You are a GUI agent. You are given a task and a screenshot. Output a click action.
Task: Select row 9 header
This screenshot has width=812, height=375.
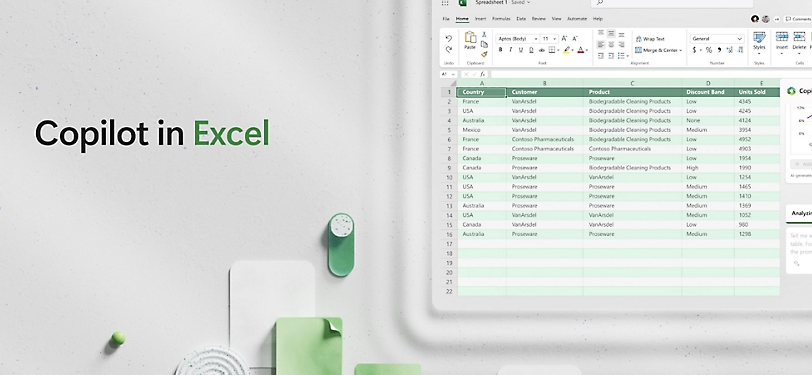pos(449,168)
